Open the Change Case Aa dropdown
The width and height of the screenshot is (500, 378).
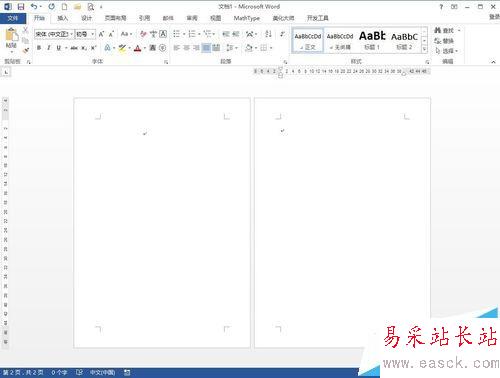[x=126, y=34]
